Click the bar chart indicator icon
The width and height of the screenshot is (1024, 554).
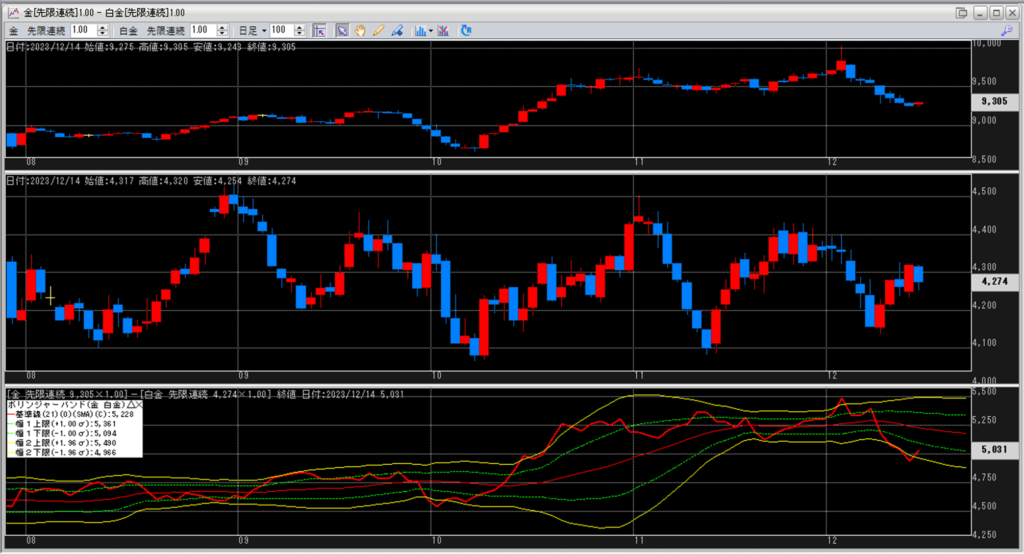coord(420,30)
